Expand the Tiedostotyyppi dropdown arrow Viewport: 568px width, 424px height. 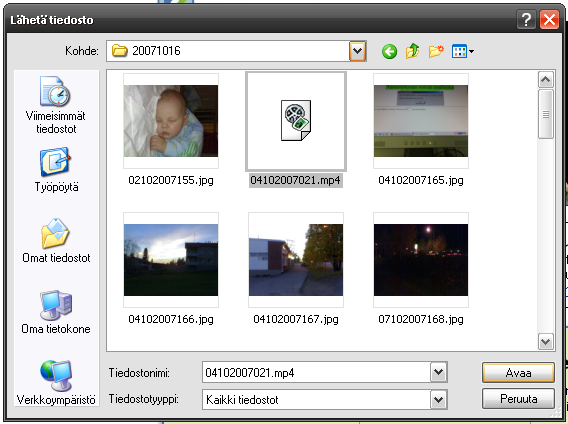point(438,399)
